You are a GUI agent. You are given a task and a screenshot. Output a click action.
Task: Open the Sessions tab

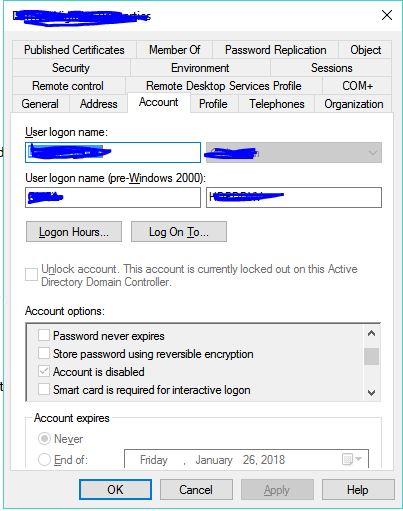[x=331, y=68]
